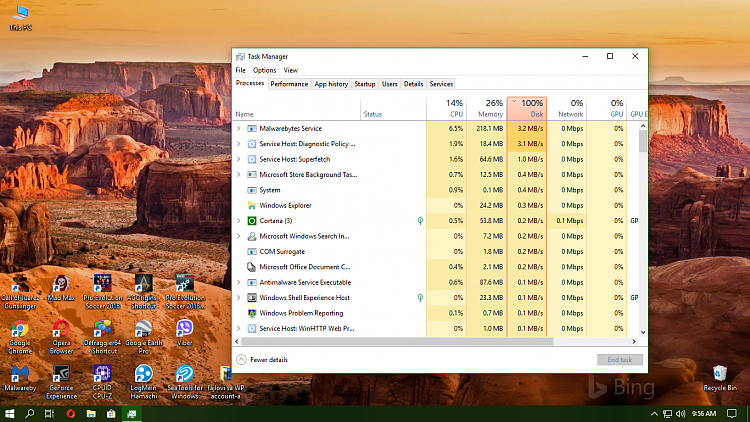The height and width of the screenshot is (422, 750).
Task: Switch to the Performance tab
Action: click(289, 84)
